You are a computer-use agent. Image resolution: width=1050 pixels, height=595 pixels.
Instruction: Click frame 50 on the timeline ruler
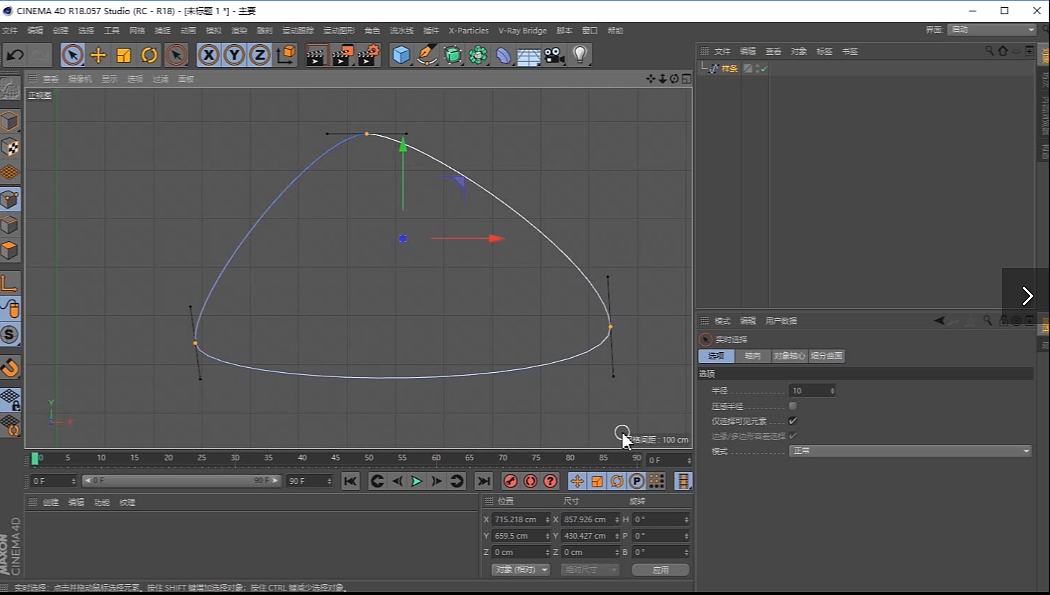click(x=369, y=458)
